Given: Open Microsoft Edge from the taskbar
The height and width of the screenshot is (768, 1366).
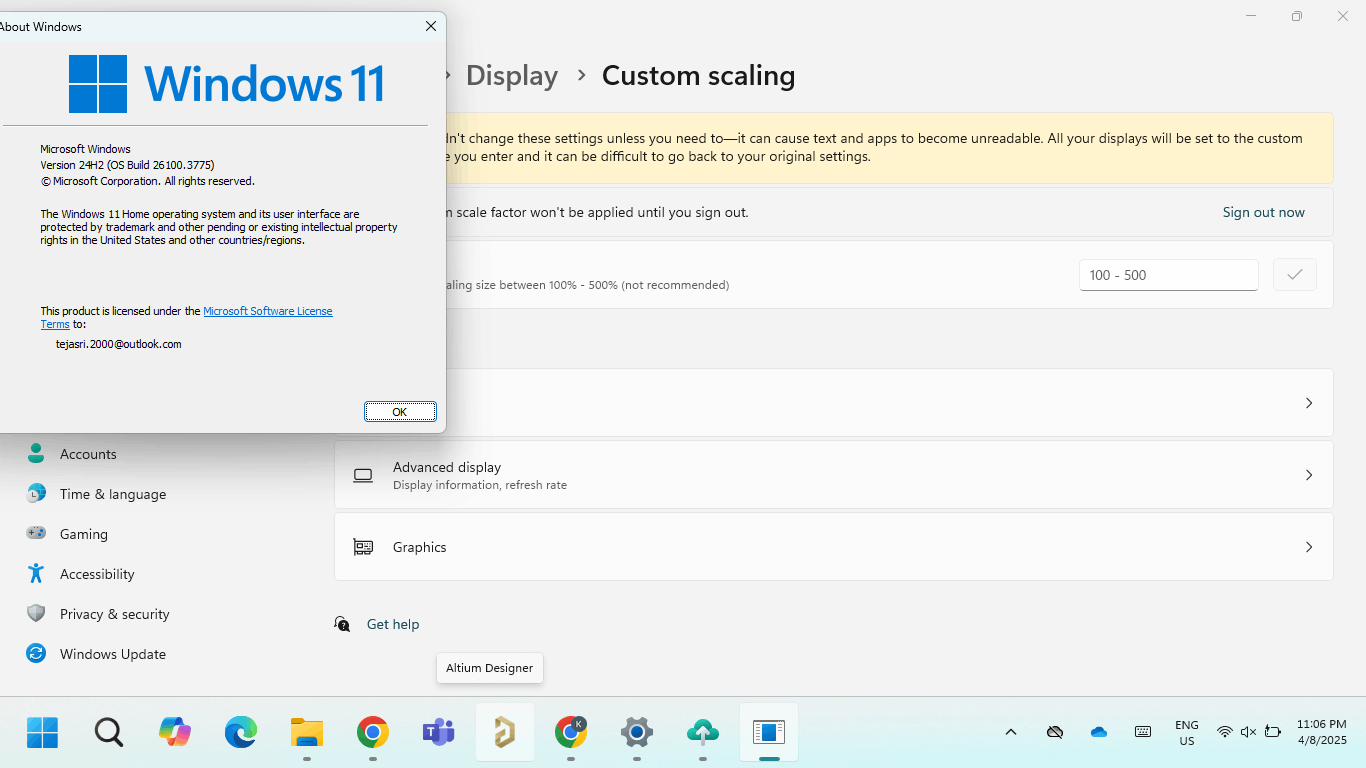Looking at the screenshot, I should (x=241, y=733).
